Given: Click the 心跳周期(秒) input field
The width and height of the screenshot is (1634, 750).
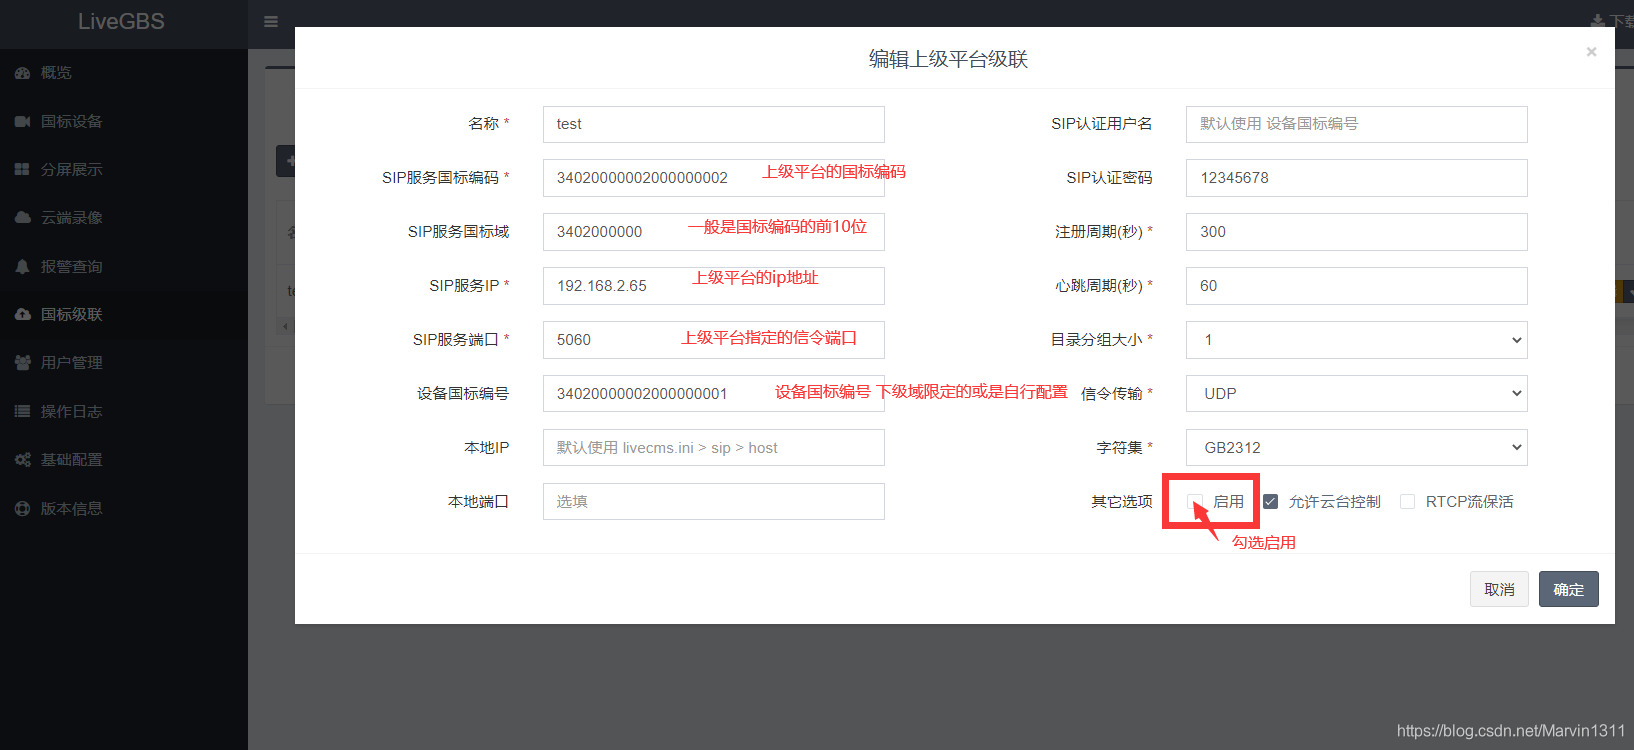Looking at the screenshot, I should coord(1357,286).
